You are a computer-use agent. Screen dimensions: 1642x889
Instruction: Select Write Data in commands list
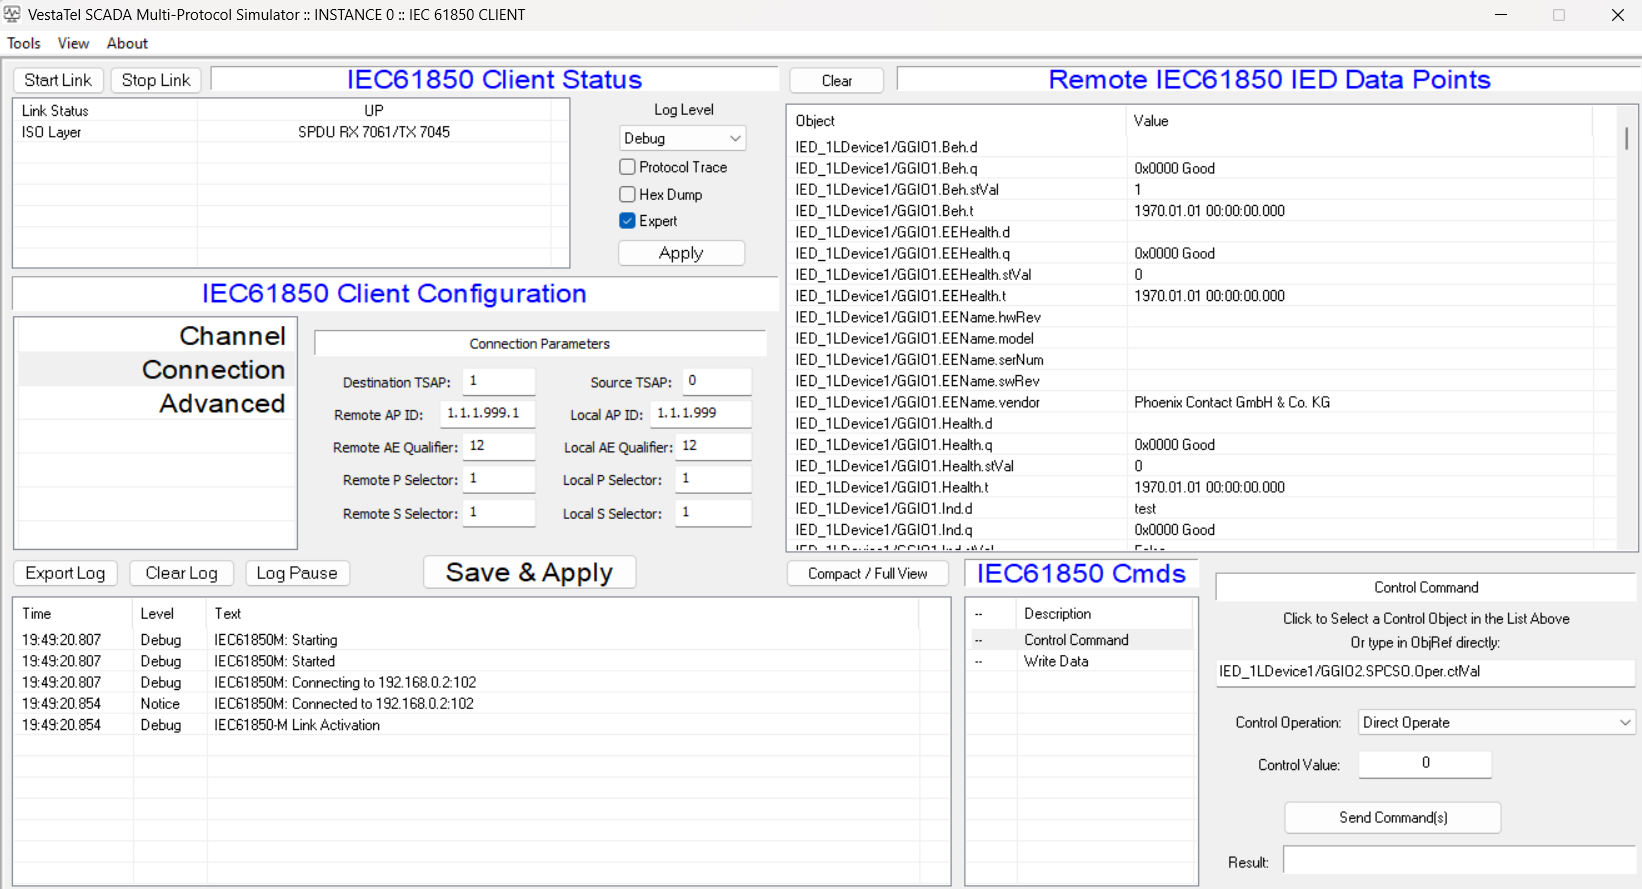tap(1056, 661)
